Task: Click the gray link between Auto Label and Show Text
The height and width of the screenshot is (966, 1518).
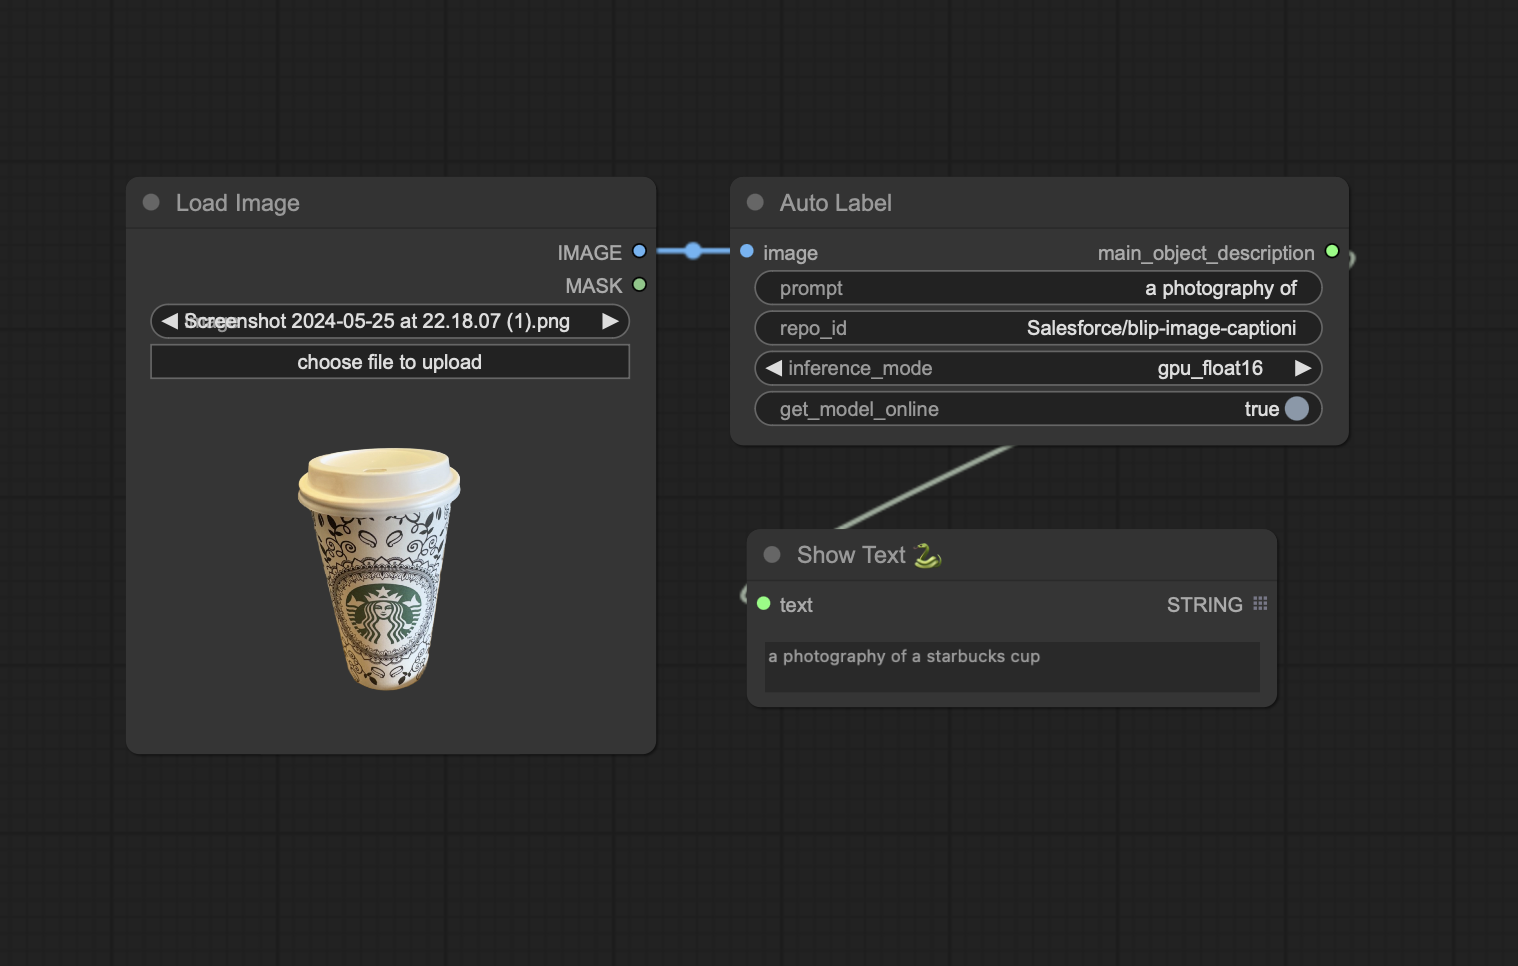Action: pos(925,486)
